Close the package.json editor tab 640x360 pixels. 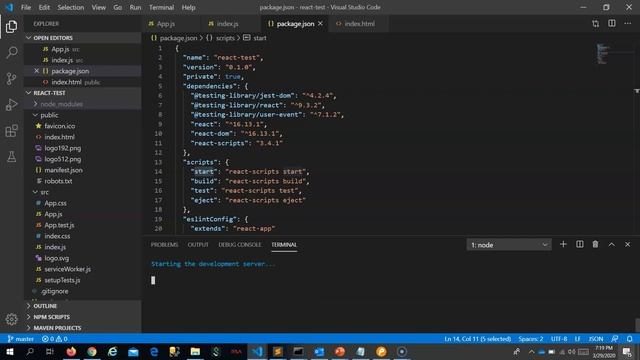(320, 24)
